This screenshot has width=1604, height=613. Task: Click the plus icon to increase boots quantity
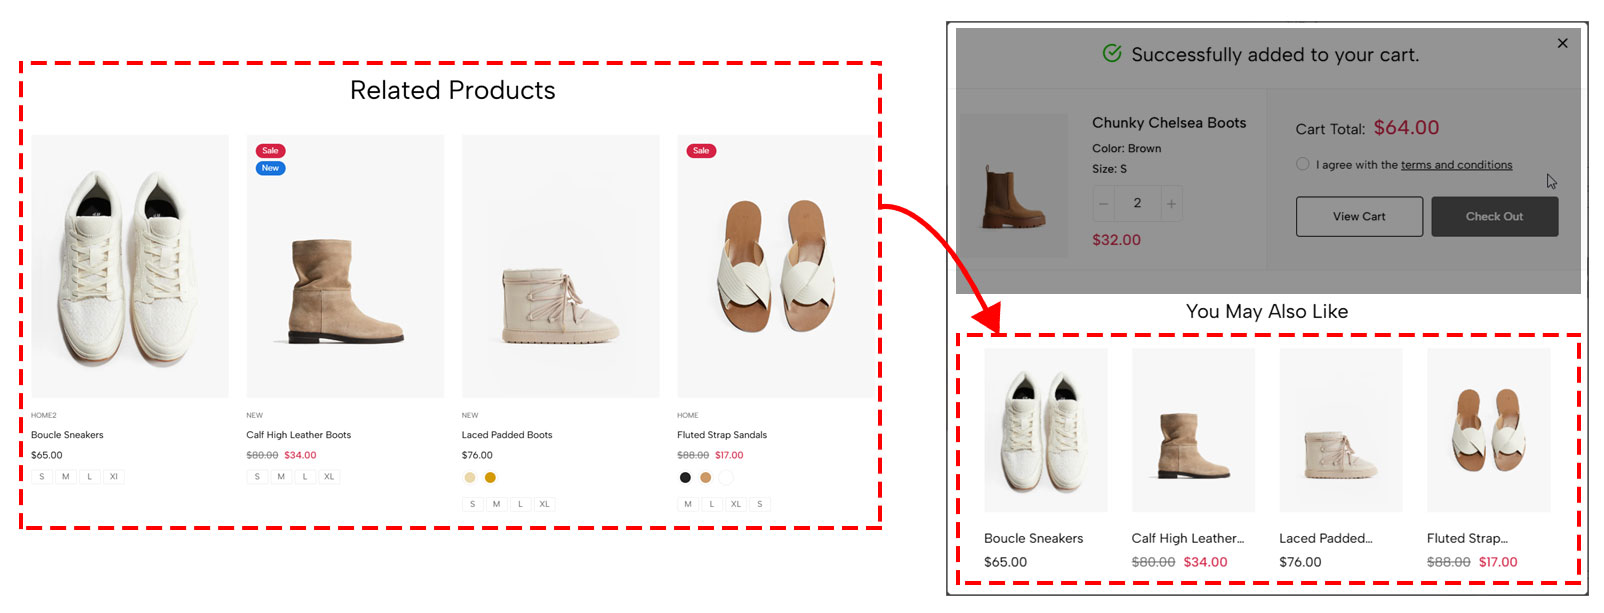[x=1170, y=203]
